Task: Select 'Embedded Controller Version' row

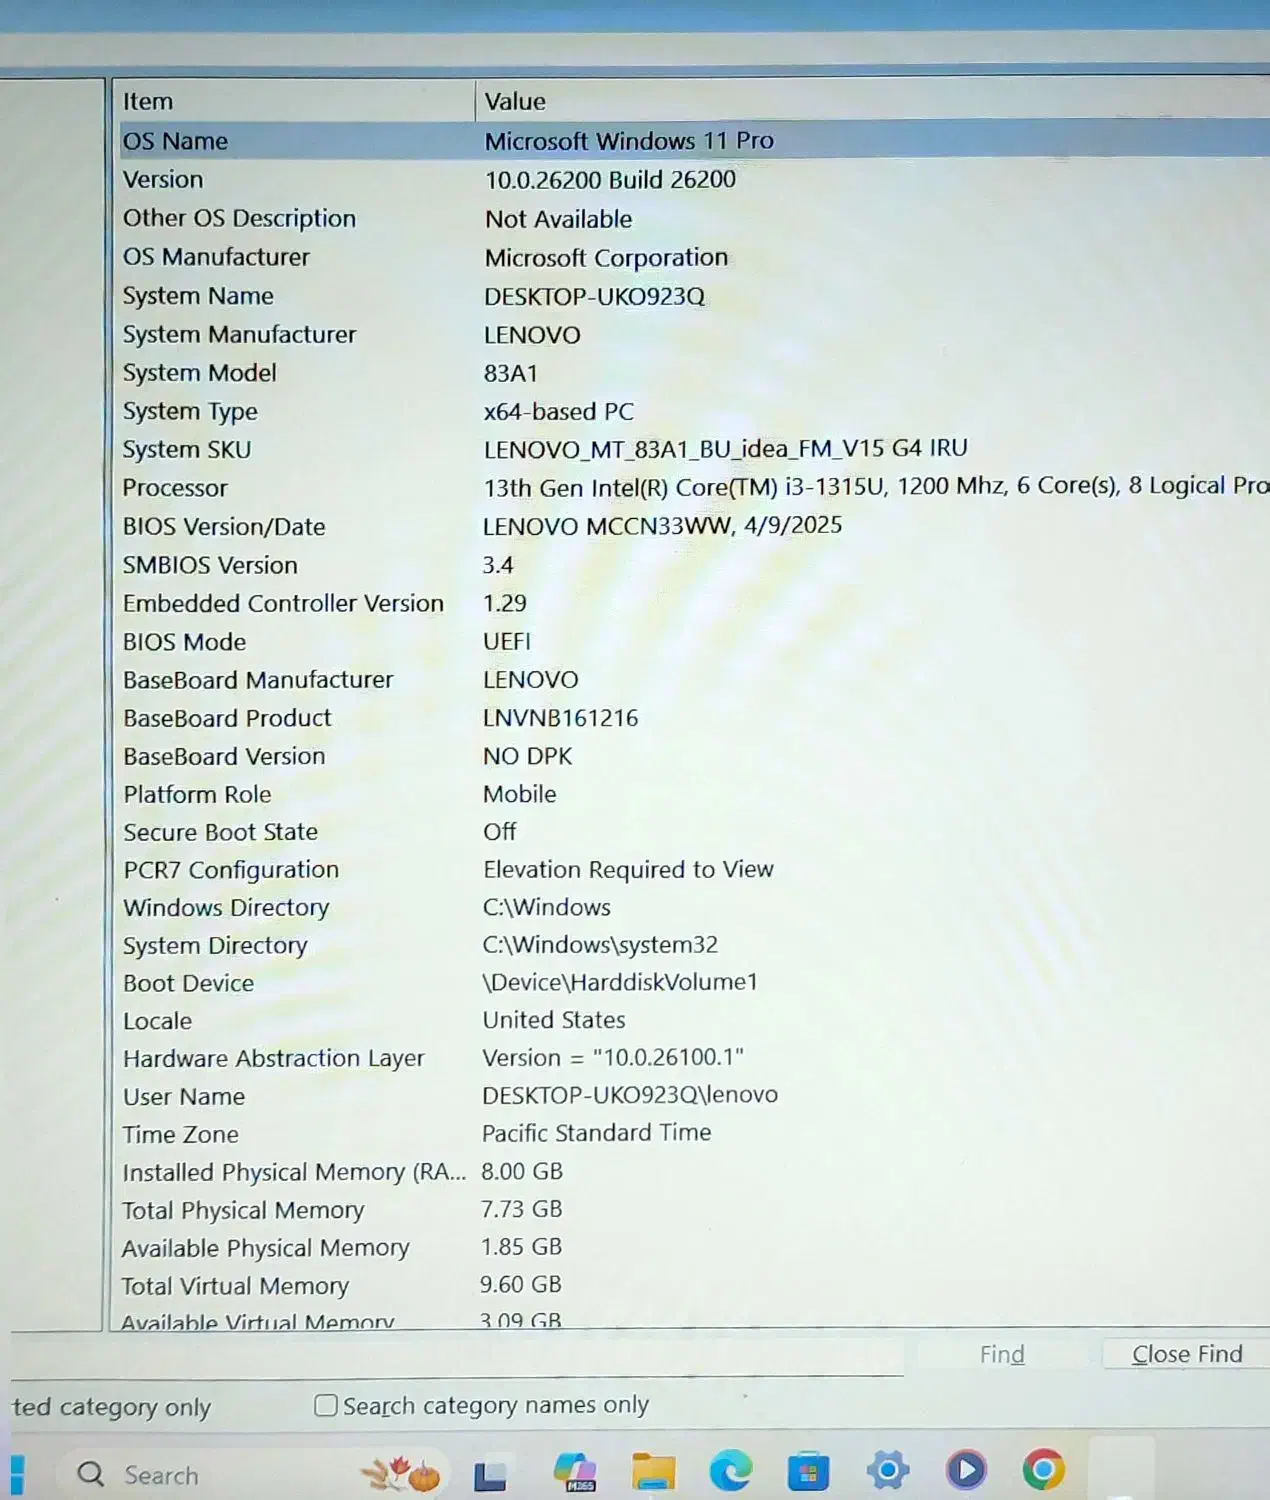Action: (x=695, y=603)
